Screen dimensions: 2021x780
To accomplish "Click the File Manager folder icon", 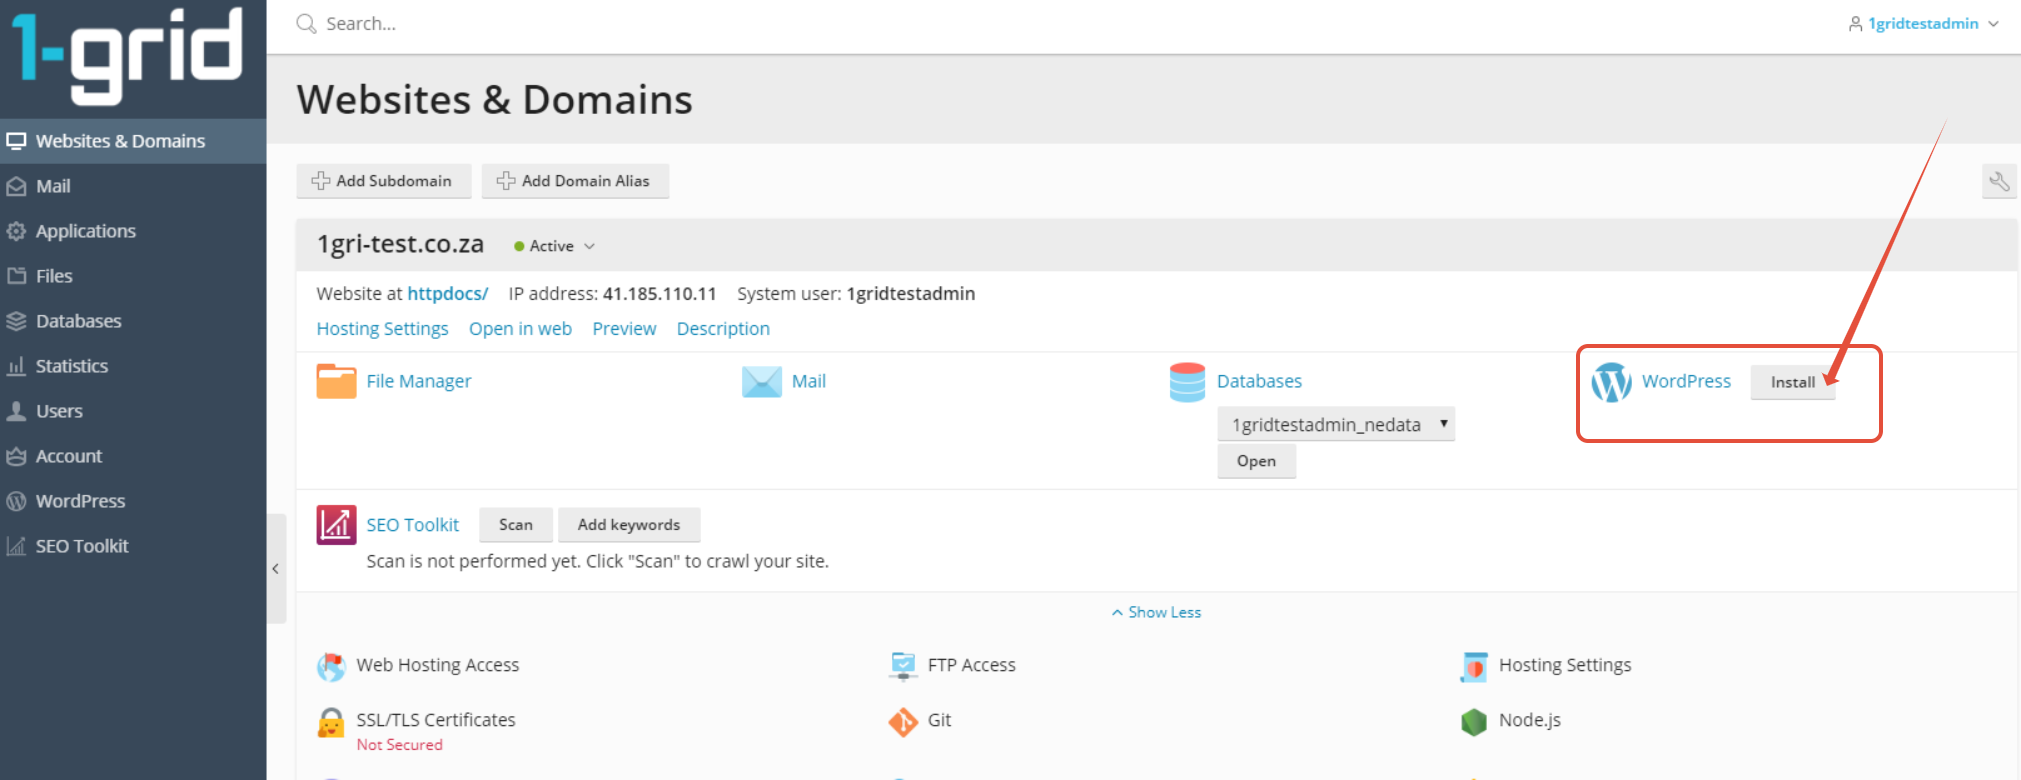I will (336, 381).
